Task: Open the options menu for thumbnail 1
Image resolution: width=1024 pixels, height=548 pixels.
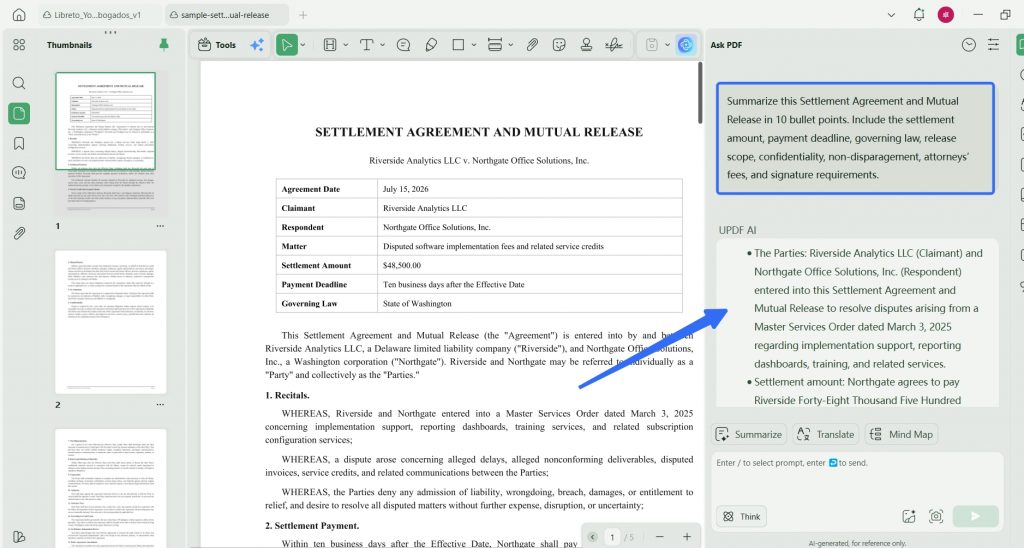Action: click(x=160, y=226)
